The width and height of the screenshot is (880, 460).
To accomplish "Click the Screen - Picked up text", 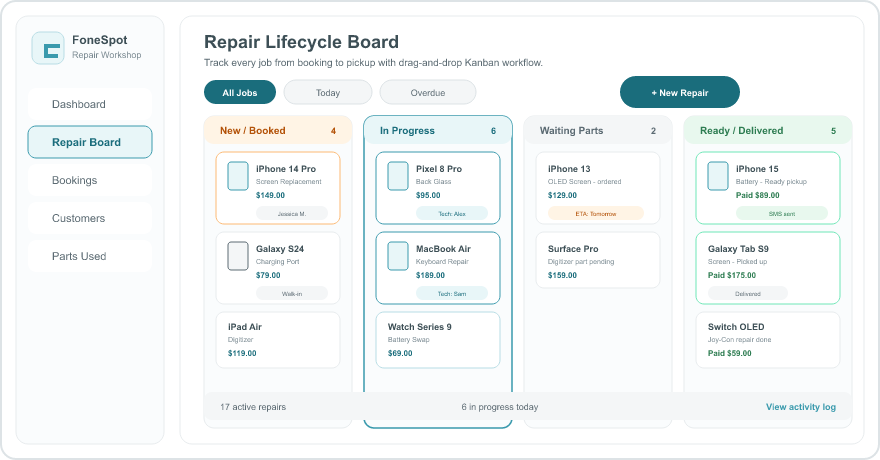I will (737, 262).
